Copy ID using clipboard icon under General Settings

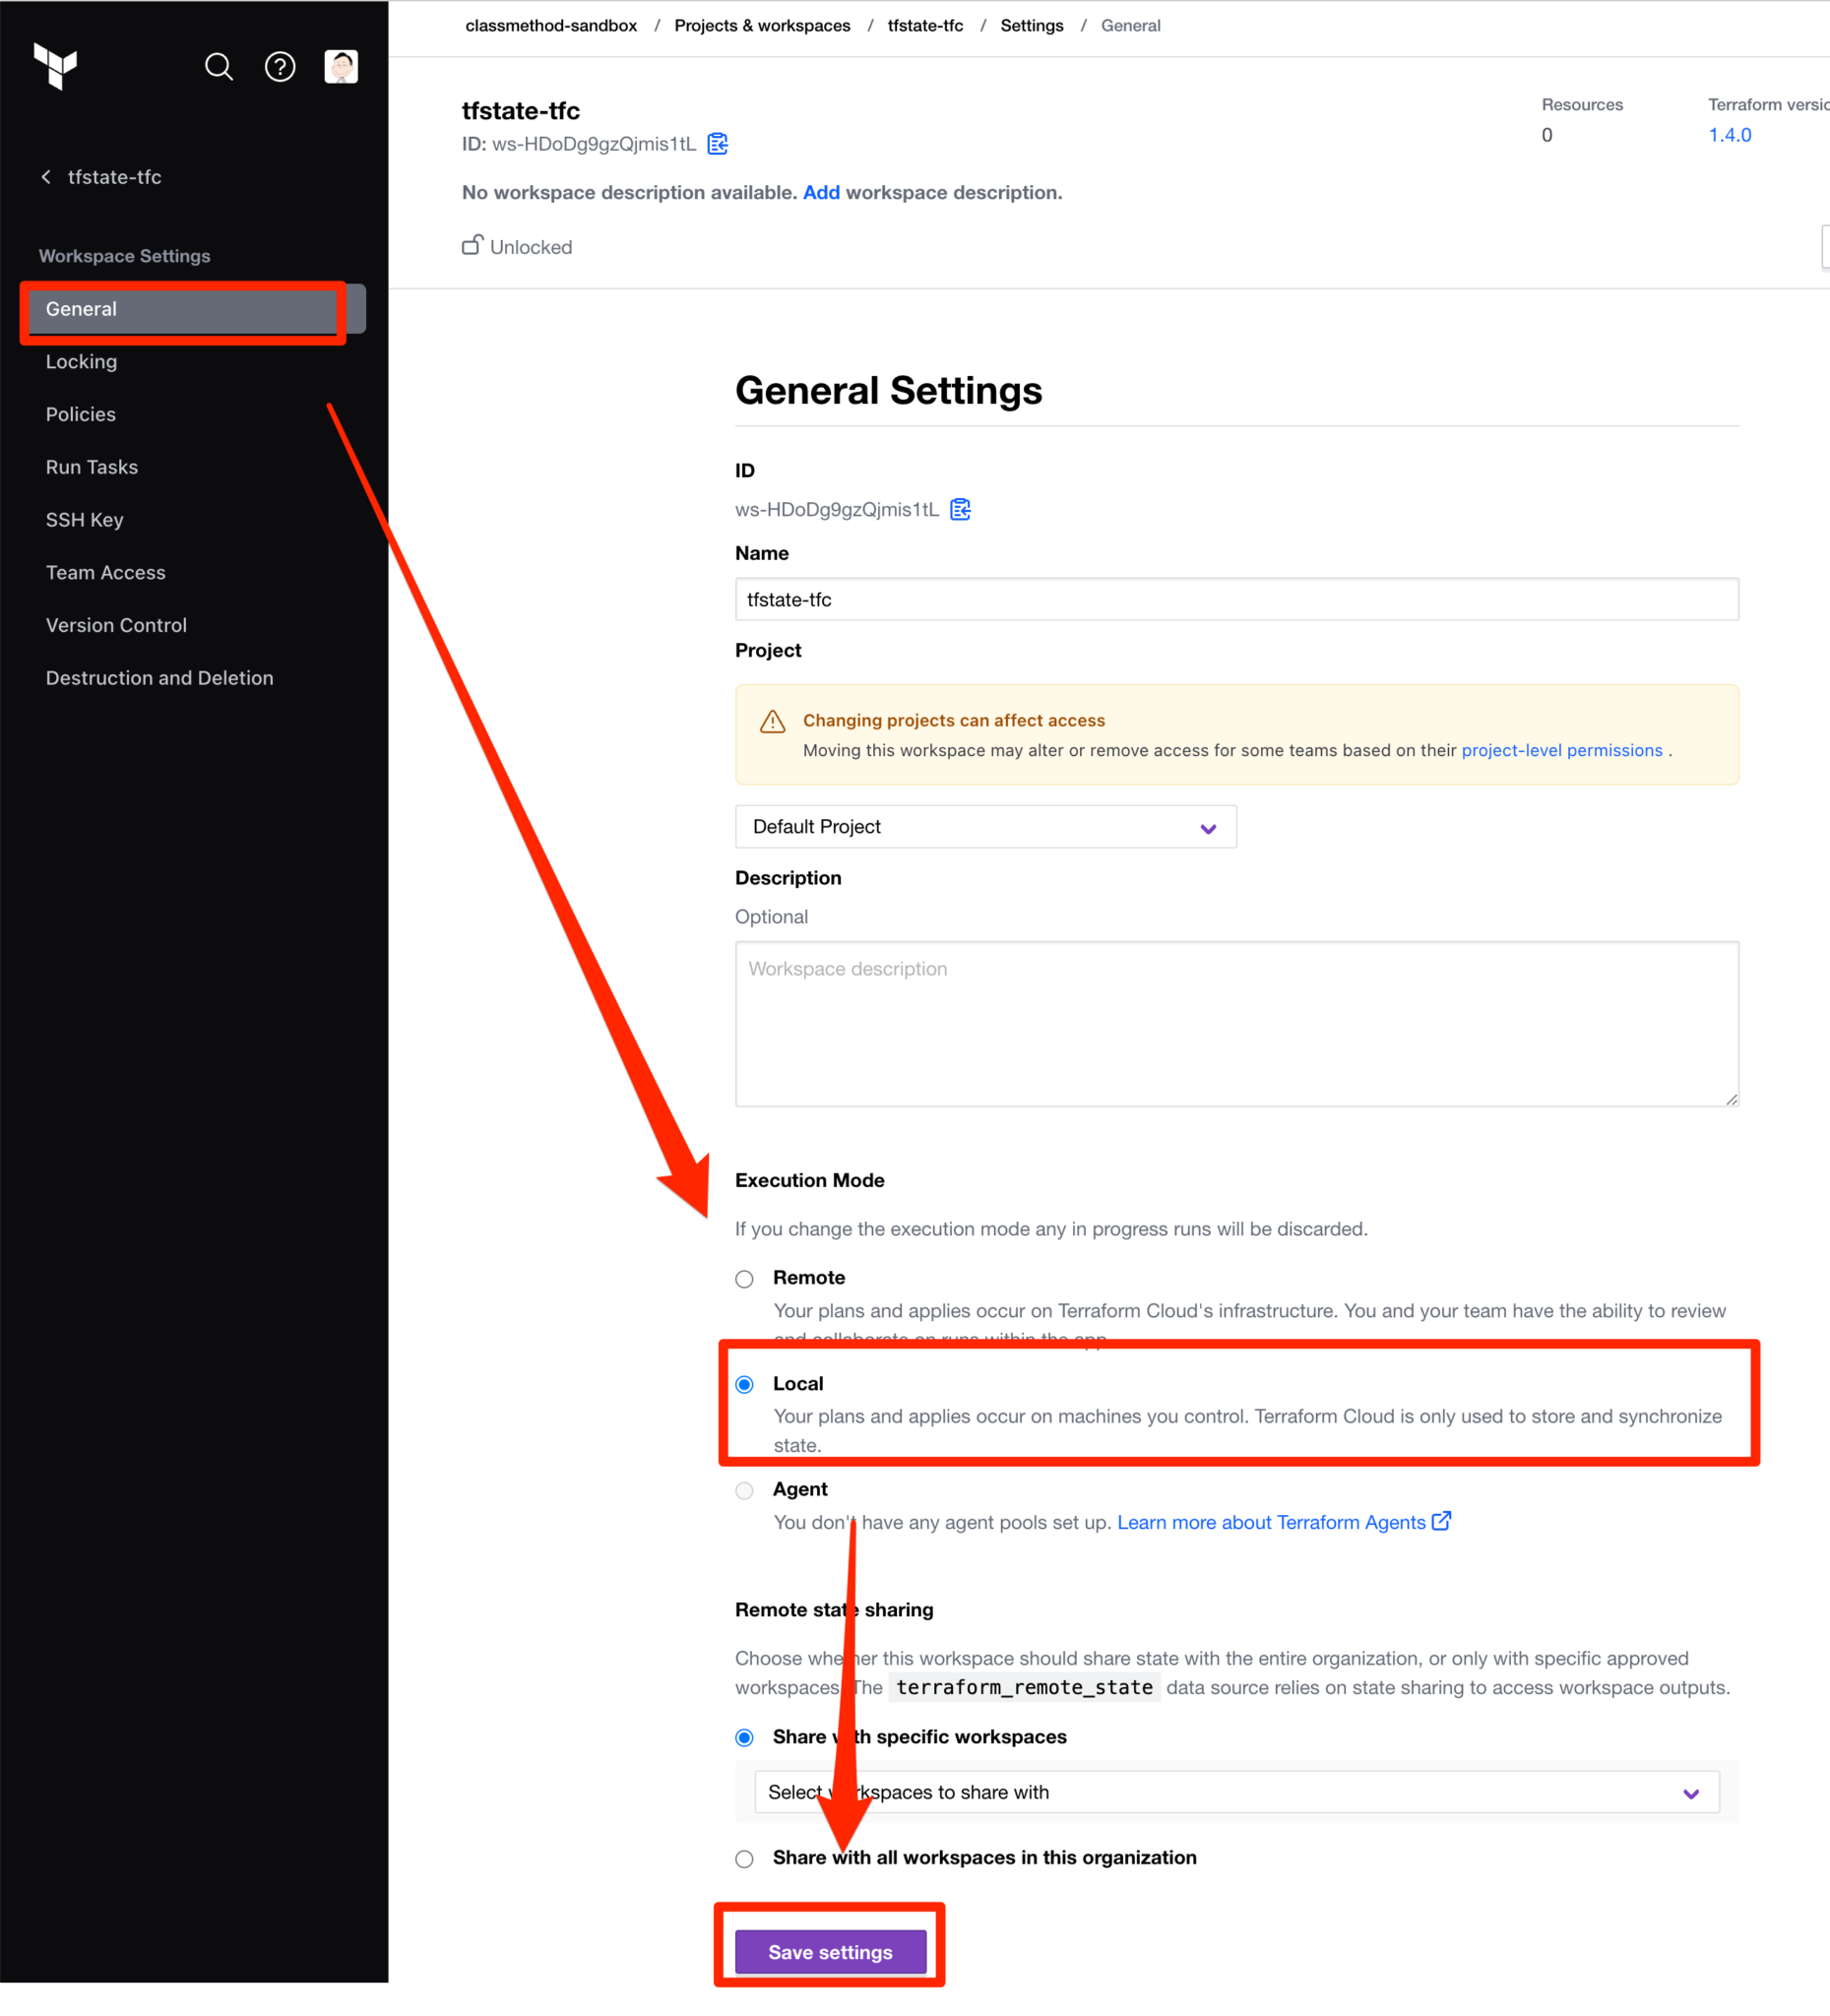[960, 509]
